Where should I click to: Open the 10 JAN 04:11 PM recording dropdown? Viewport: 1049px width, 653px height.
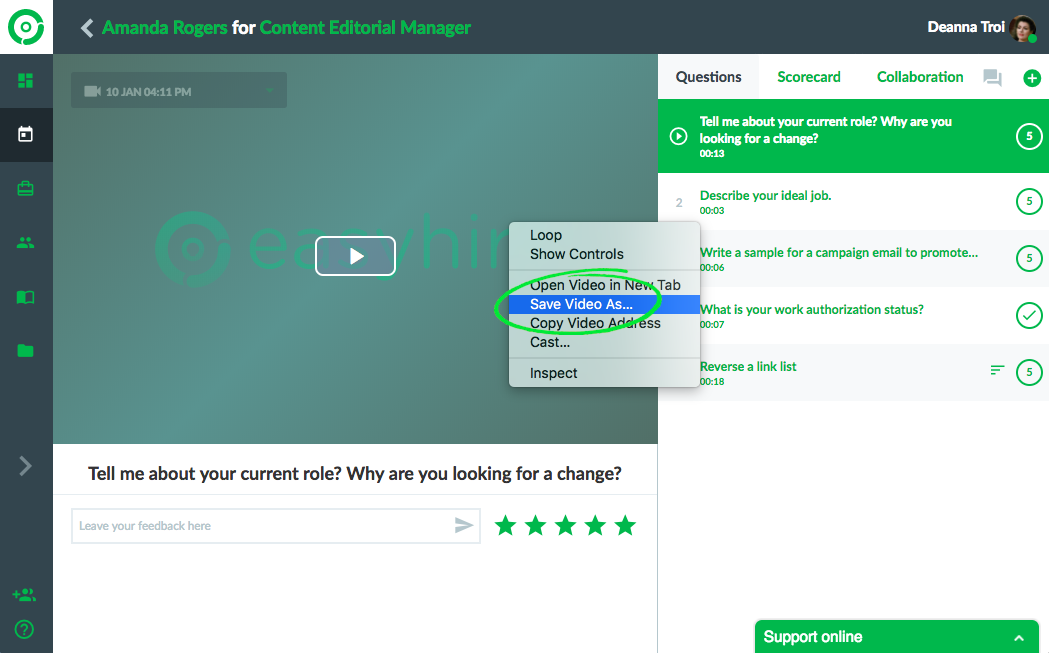click(x=179, y=90)
